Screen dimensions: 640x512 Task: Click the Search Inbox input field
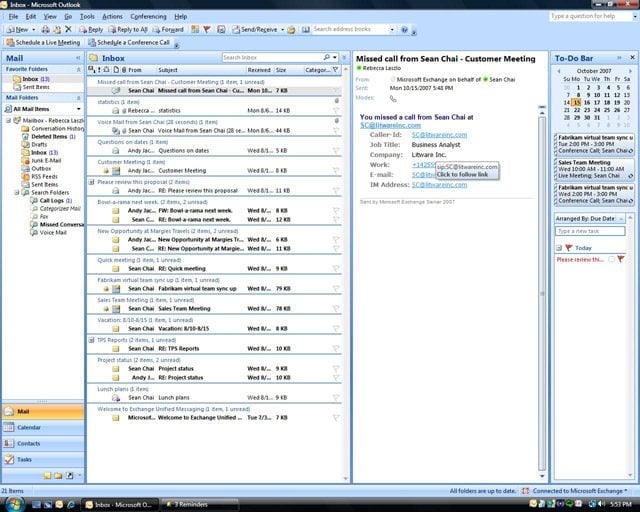272,58
